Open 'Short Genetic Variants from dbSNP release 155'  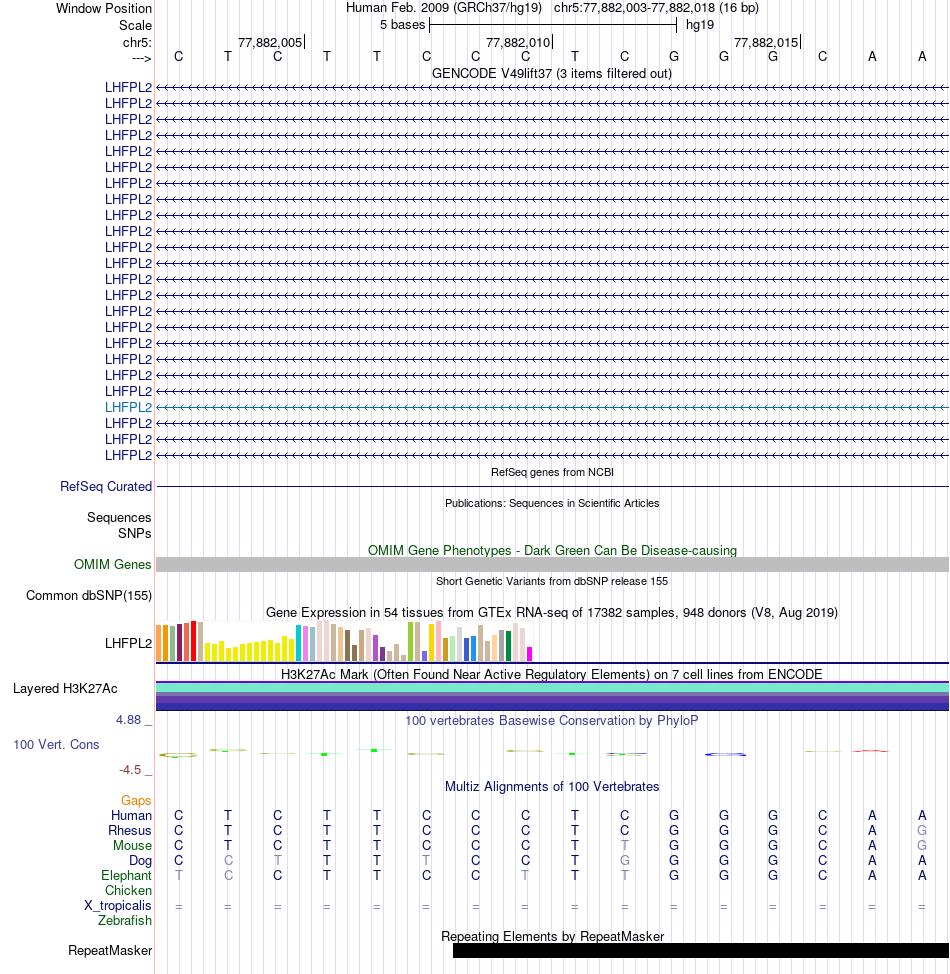552,581
